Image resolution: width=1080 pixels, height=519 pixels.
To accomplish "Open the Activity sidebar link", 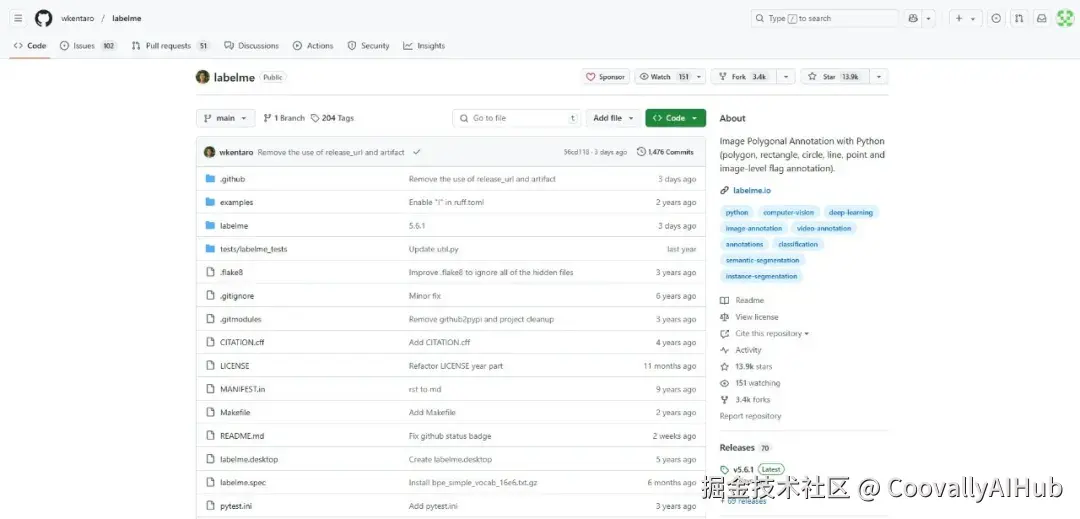I will tap(740, 350).
